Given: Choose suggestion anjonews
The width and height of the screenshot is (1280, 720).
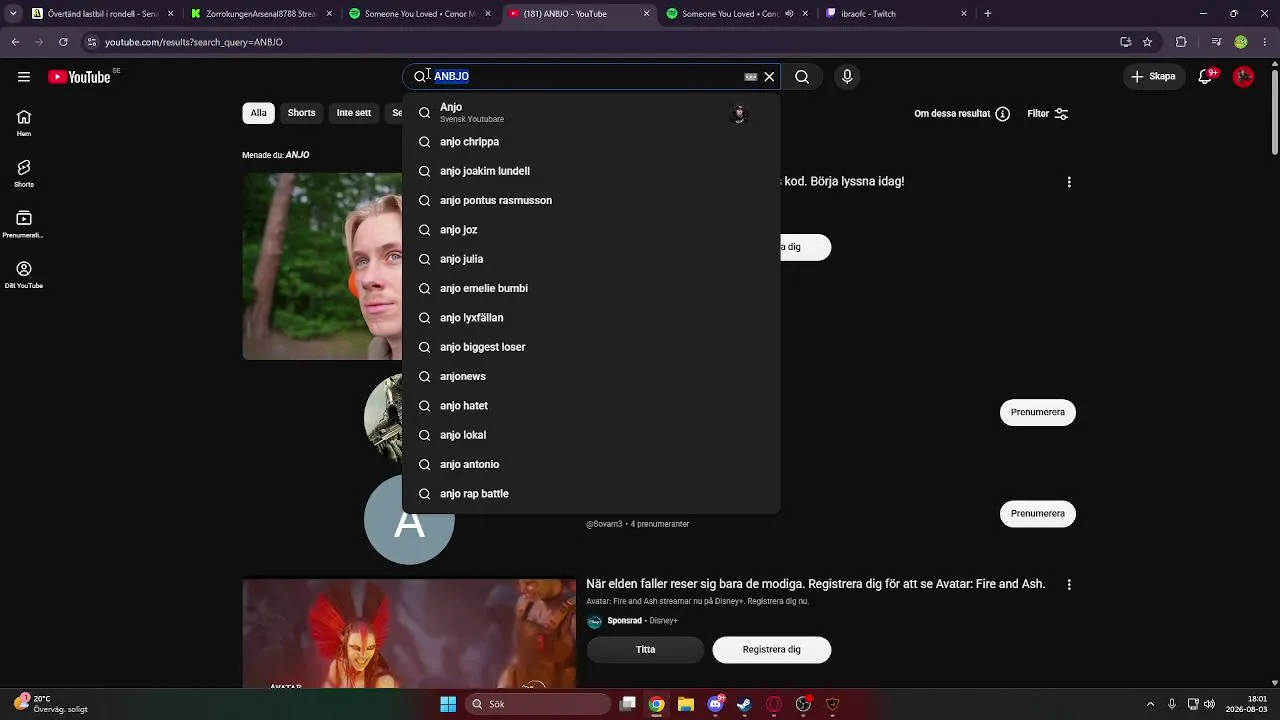Looking at the screenshot, I should [590, 376].
